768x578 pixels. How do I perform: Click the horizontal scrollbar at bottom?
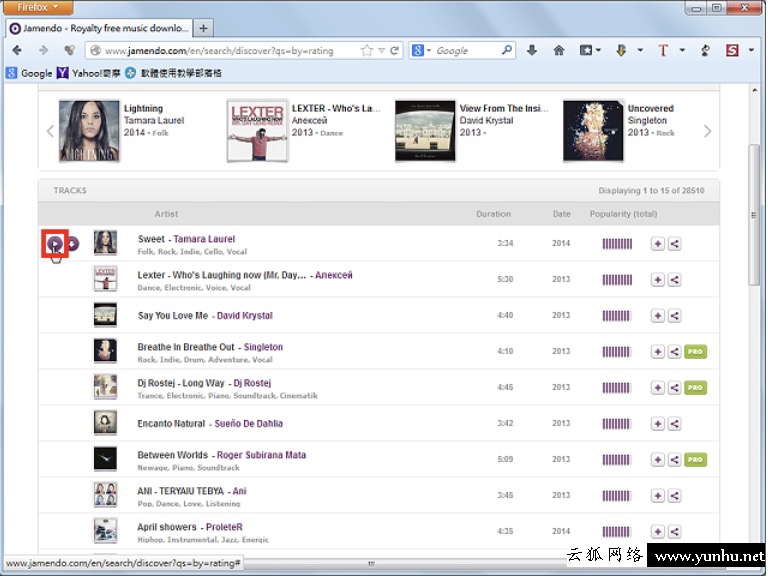[372, 563]
